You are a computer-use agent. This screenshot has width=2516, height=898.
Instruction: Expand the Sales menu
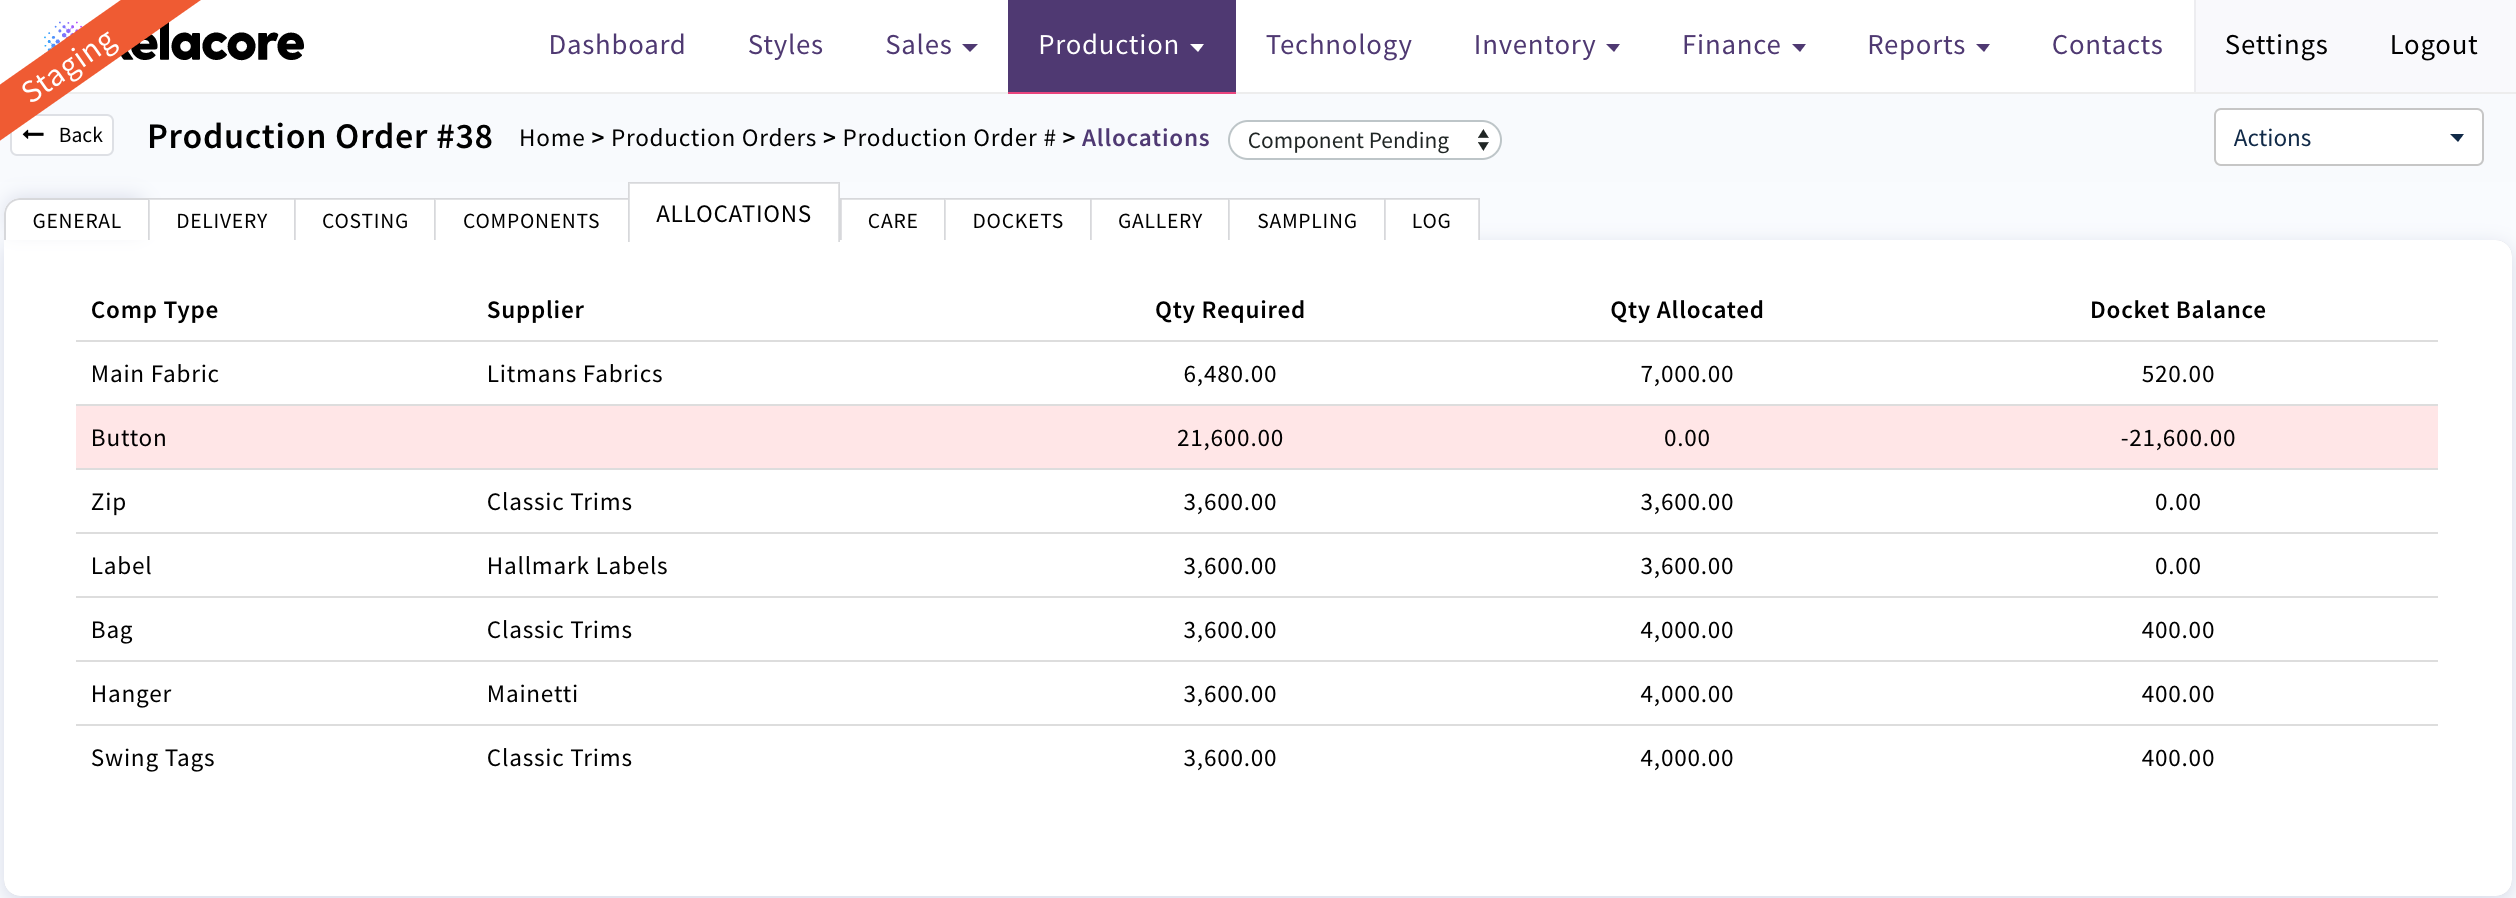click(930, 45)
